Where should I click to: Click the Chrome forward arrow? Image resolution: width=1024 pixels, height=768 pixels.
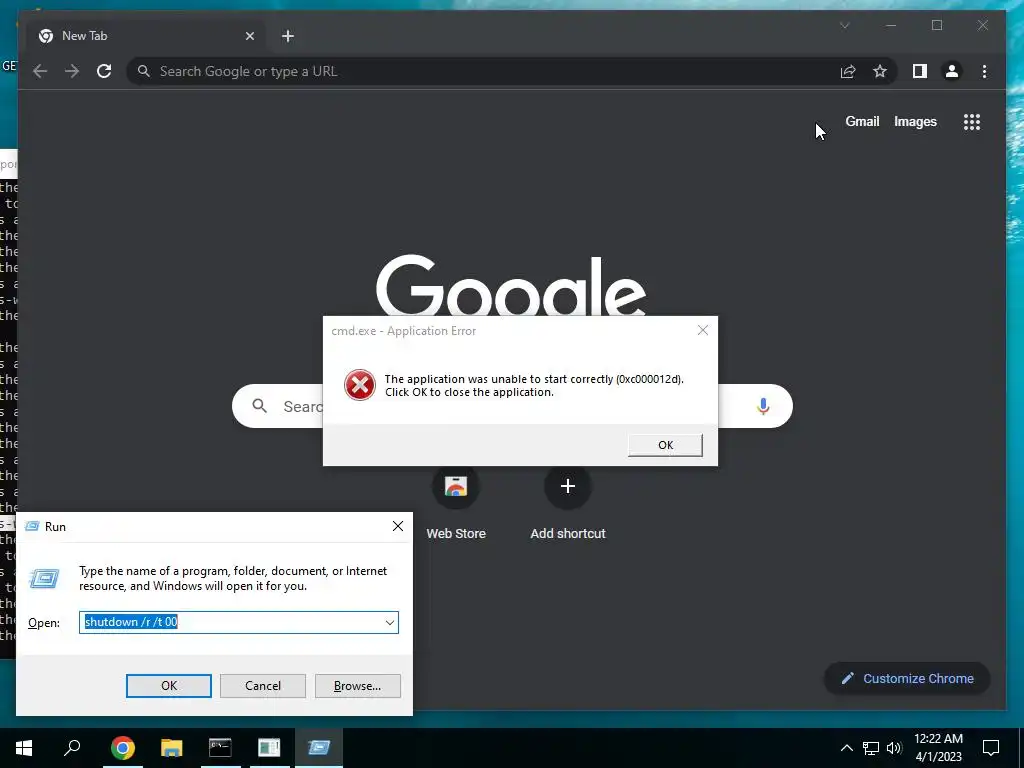point(72,71)
